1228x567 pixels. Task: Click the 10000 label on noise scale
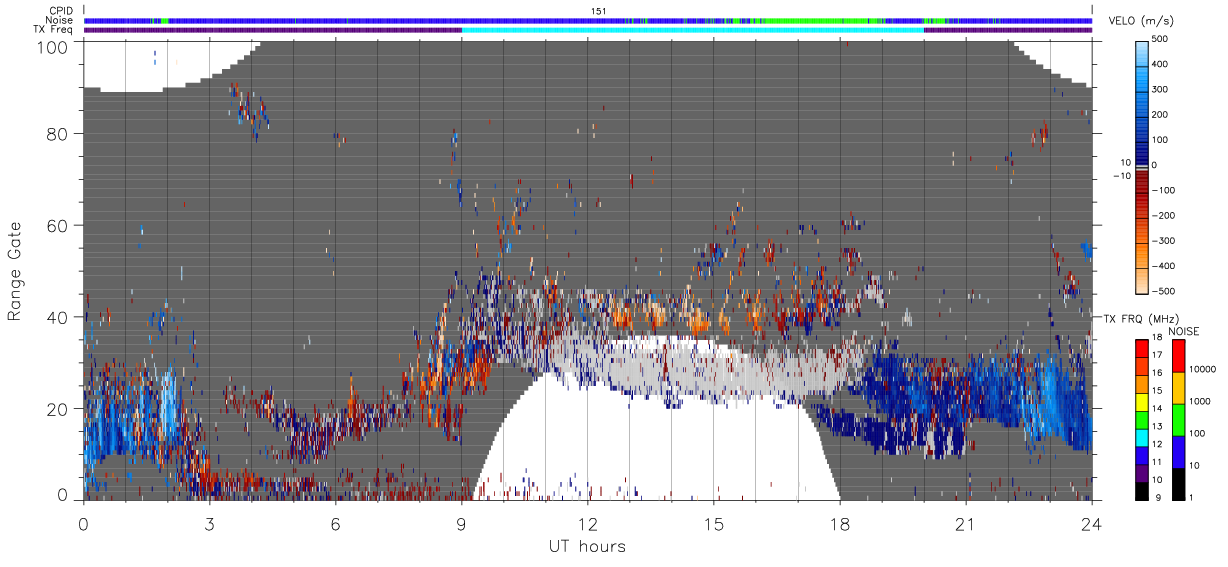pyautogui.click(x=1203, y=369)
